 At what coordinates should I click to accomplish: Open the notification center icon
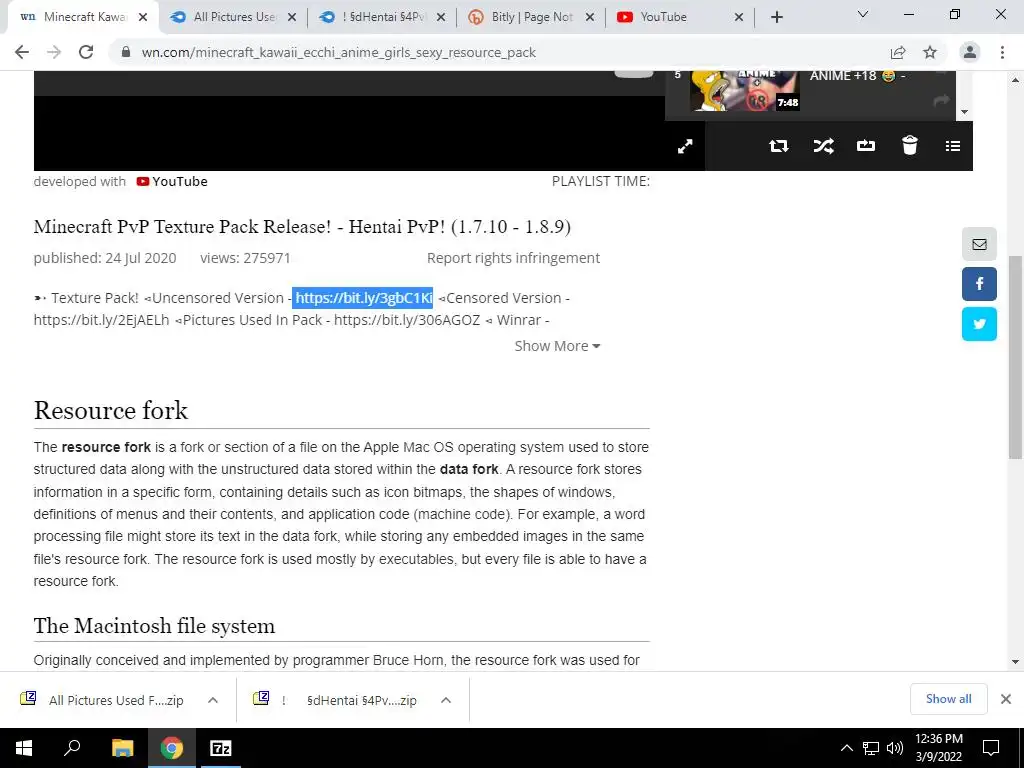point(991,748)
